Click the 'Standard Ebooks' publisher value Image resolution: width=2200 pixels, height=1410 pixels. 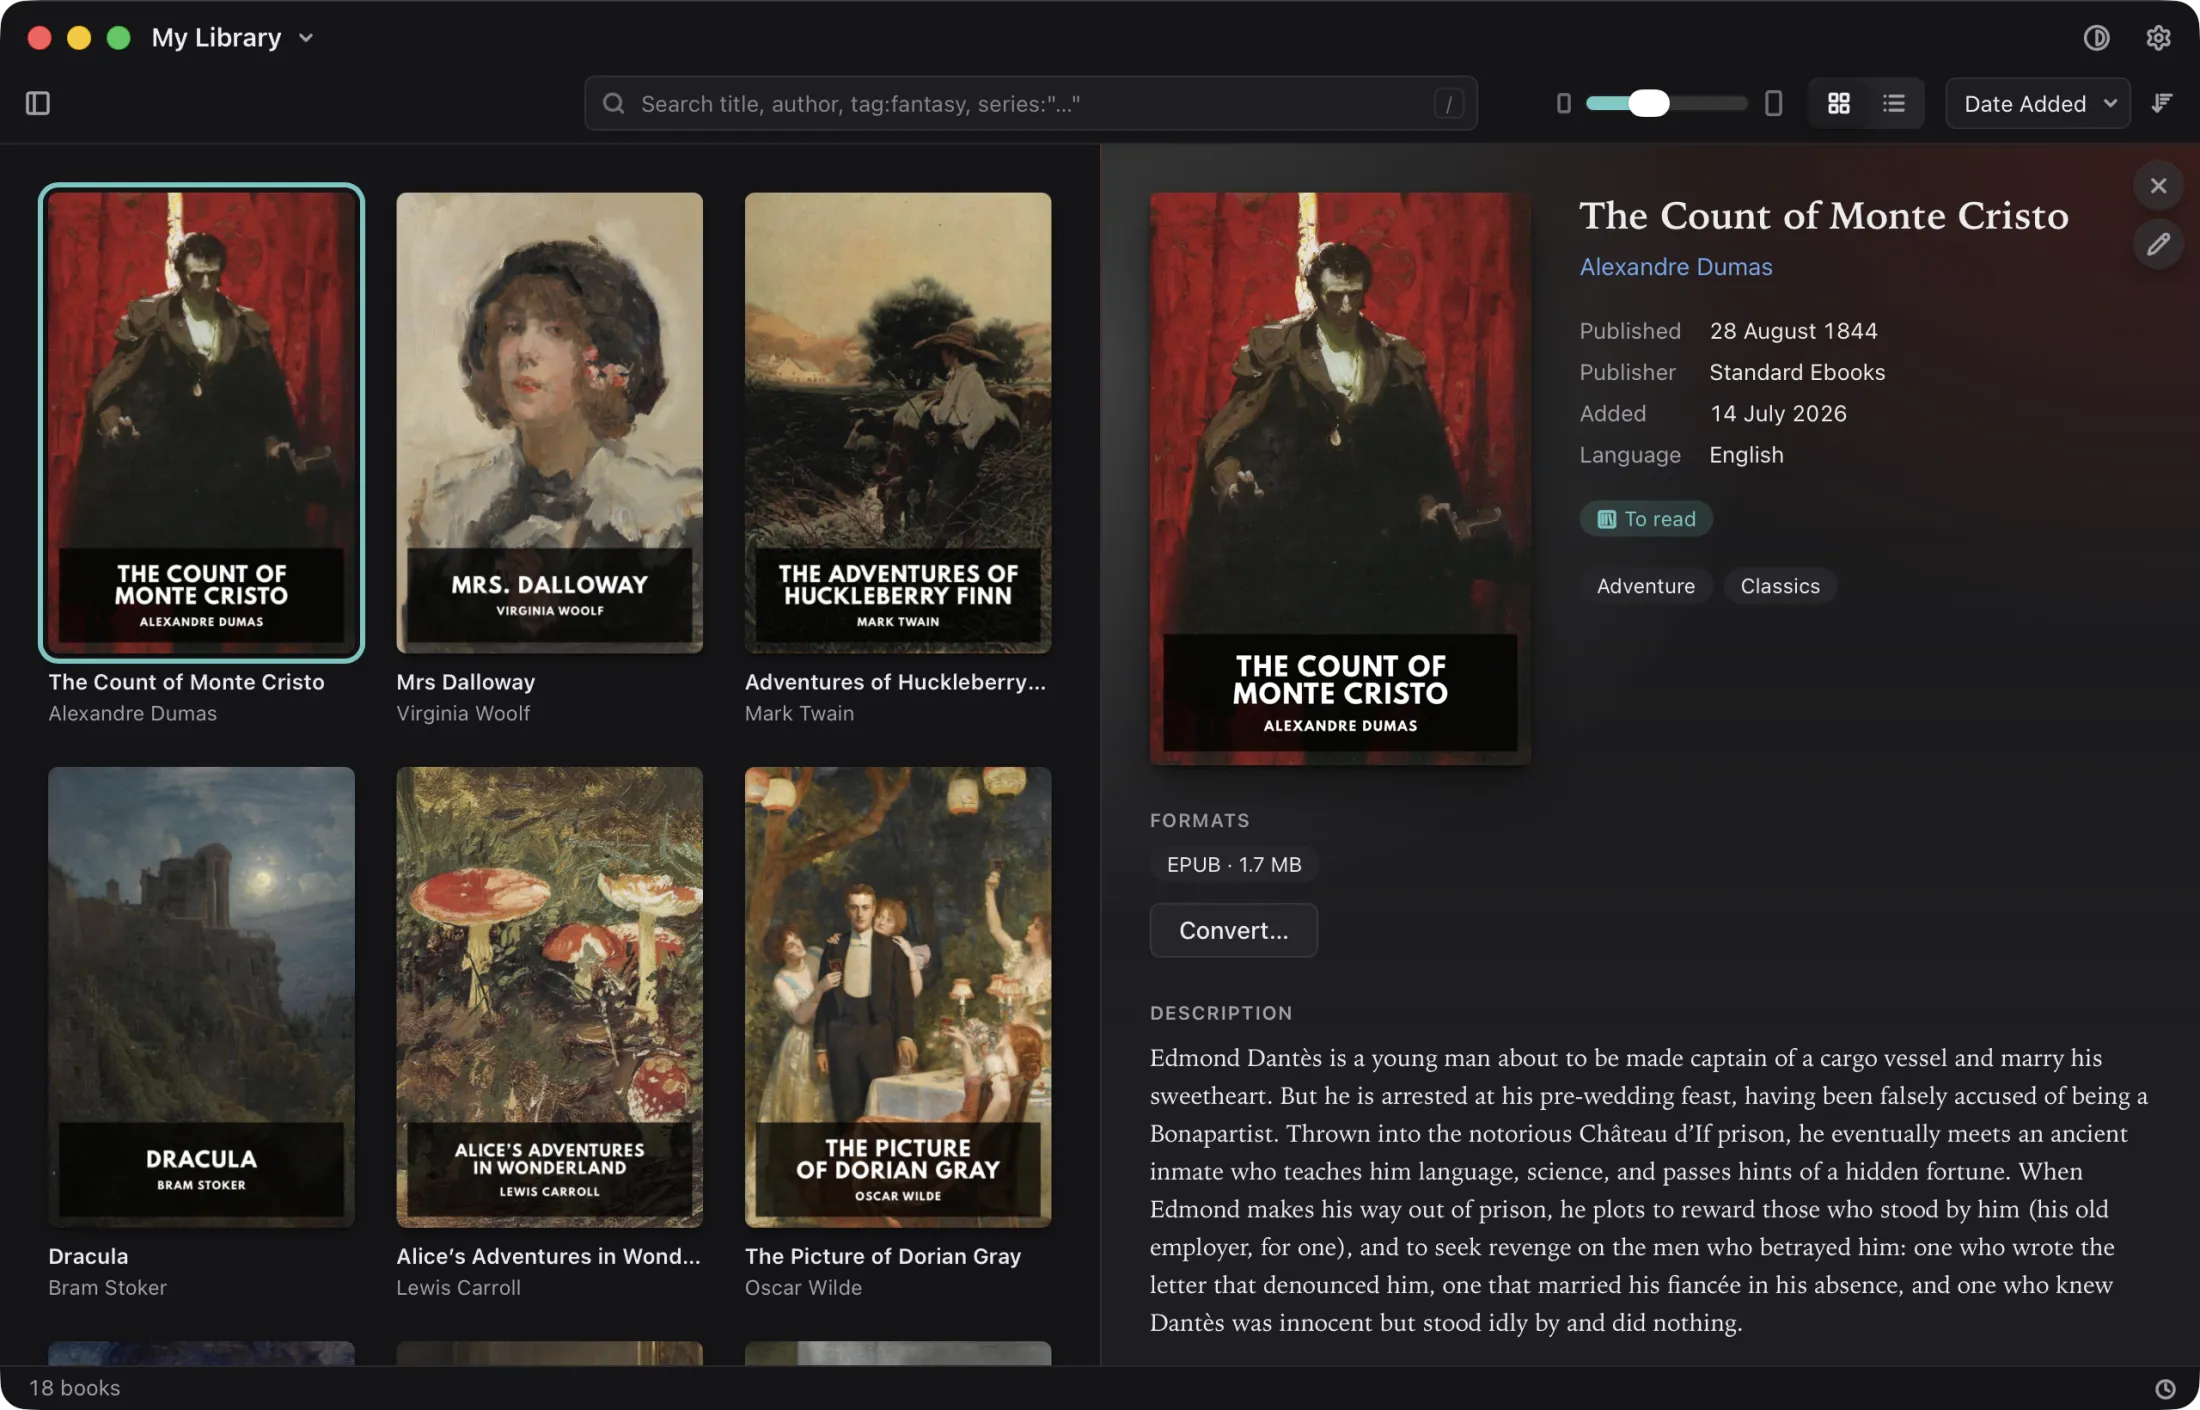pyautogui.click(x=1796, y=372)
